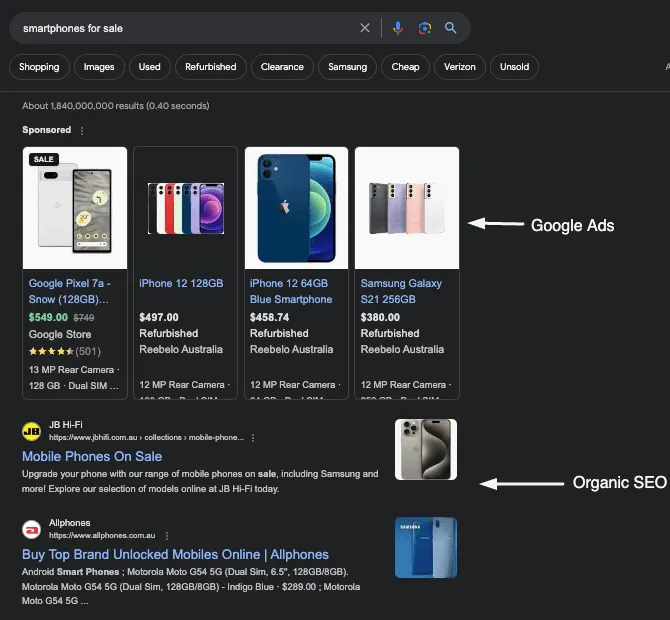Select the Refurbished filter chip
Image resolution: width=670 pixels, height=620 pixels.
pos(211,67)
